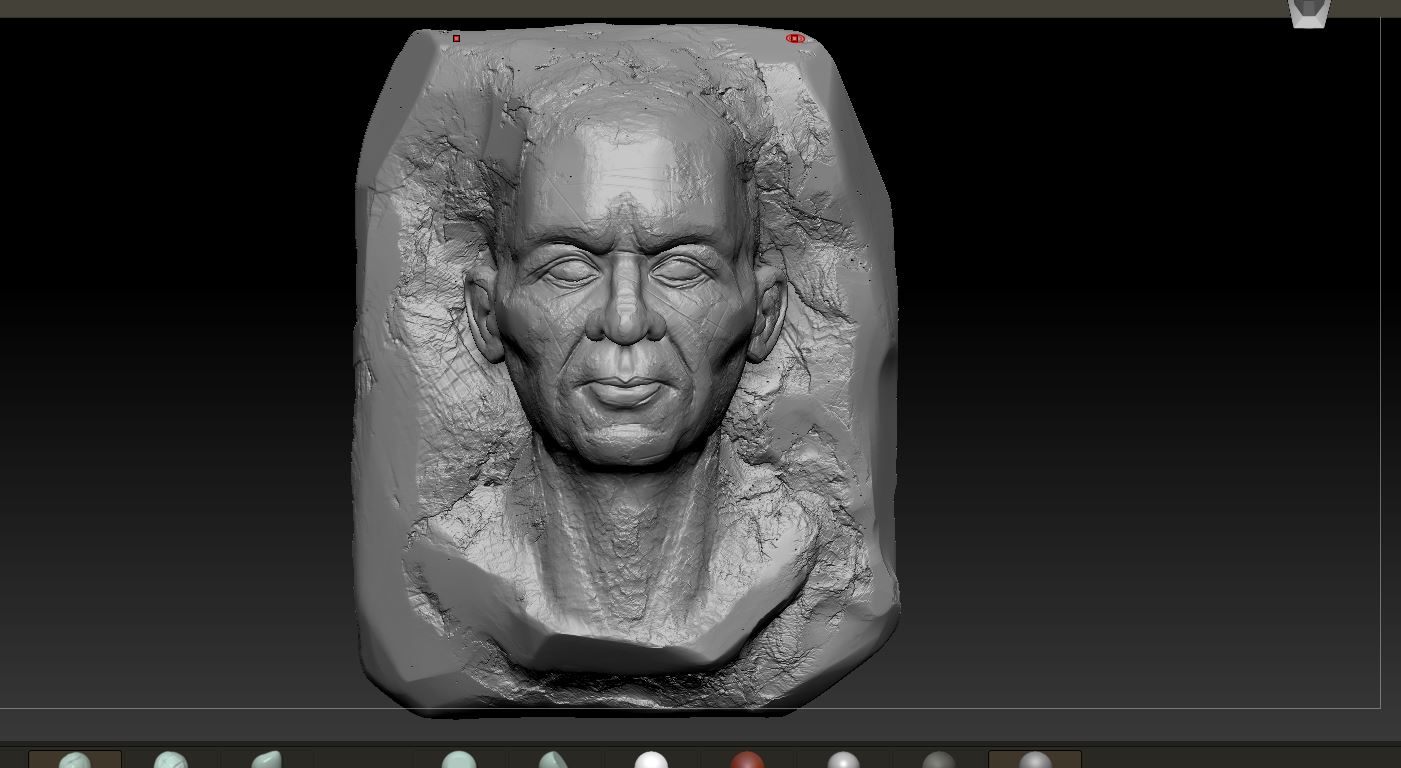The image size is (1401, 768).
Task: Click the small red square marker above the canvas
Action: click(x=456, y=37)
